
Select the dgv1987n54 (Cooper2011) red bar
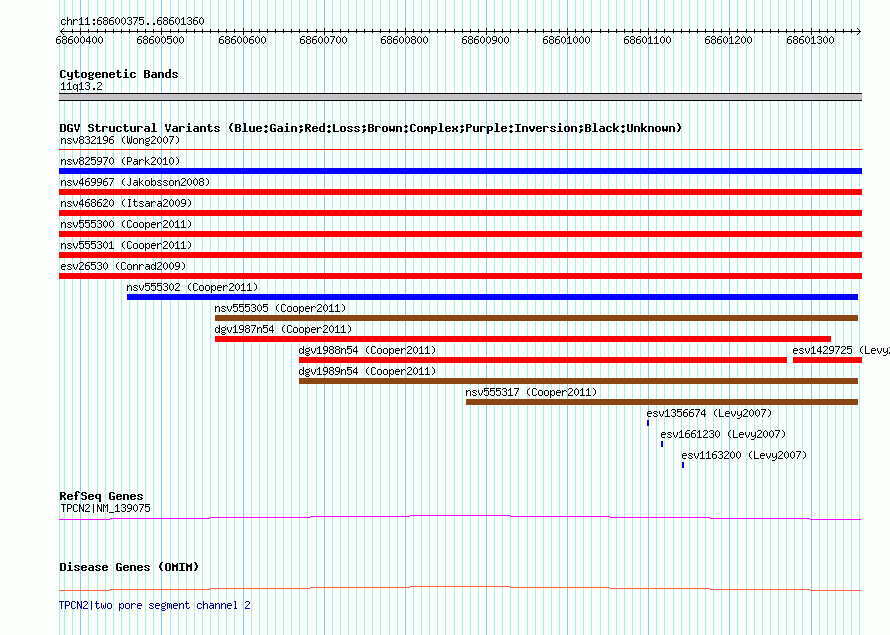click(523, 339)
